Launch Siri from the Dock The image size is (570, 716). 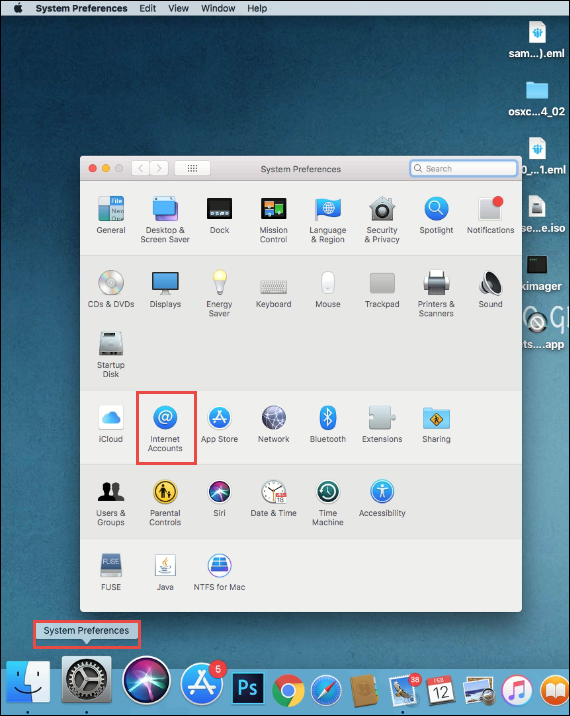(146, 680)
